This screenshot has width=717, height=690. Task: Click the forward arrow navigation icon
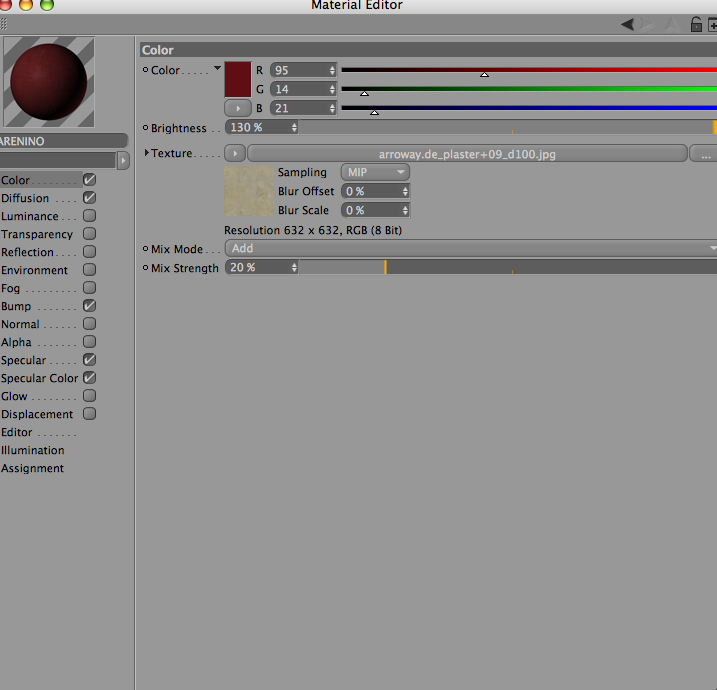pyautogui.click(x=647, y=24)
